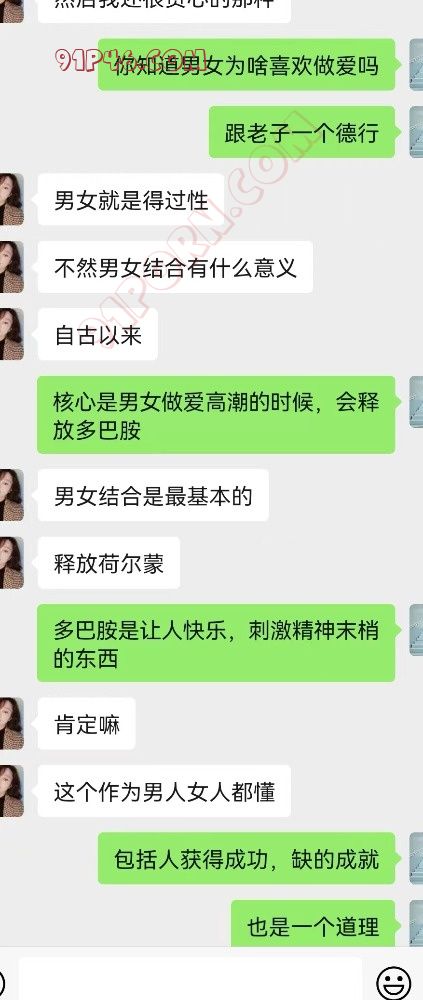The image size is (423, 1000).
Task: Select the '肯定嘛' message bubble
Action: coord(86,723)
